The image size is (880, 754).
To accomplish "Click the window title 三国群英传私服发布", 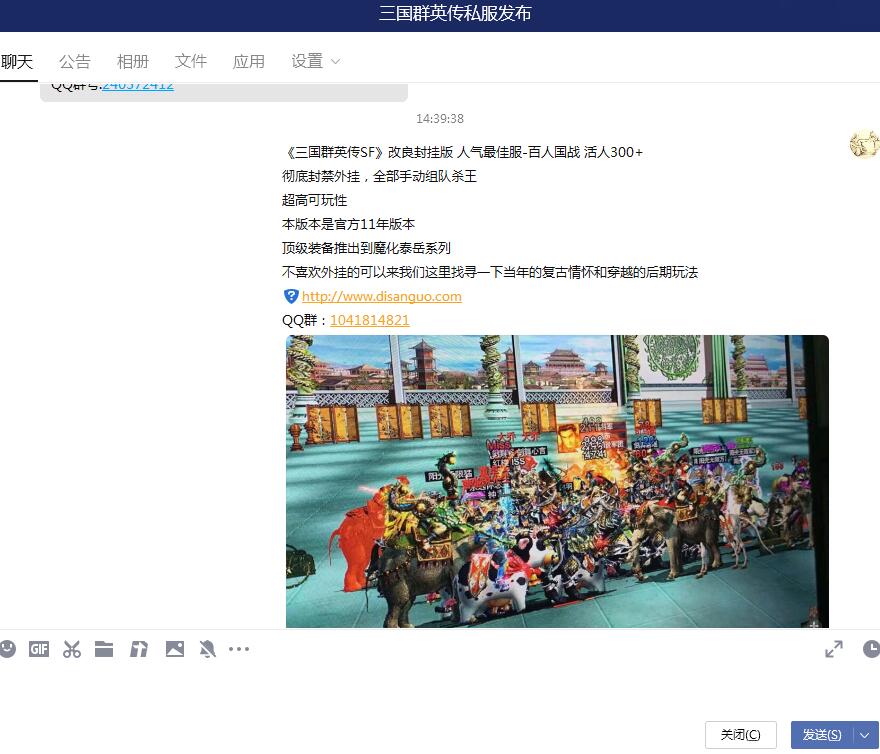I will 455,13.
